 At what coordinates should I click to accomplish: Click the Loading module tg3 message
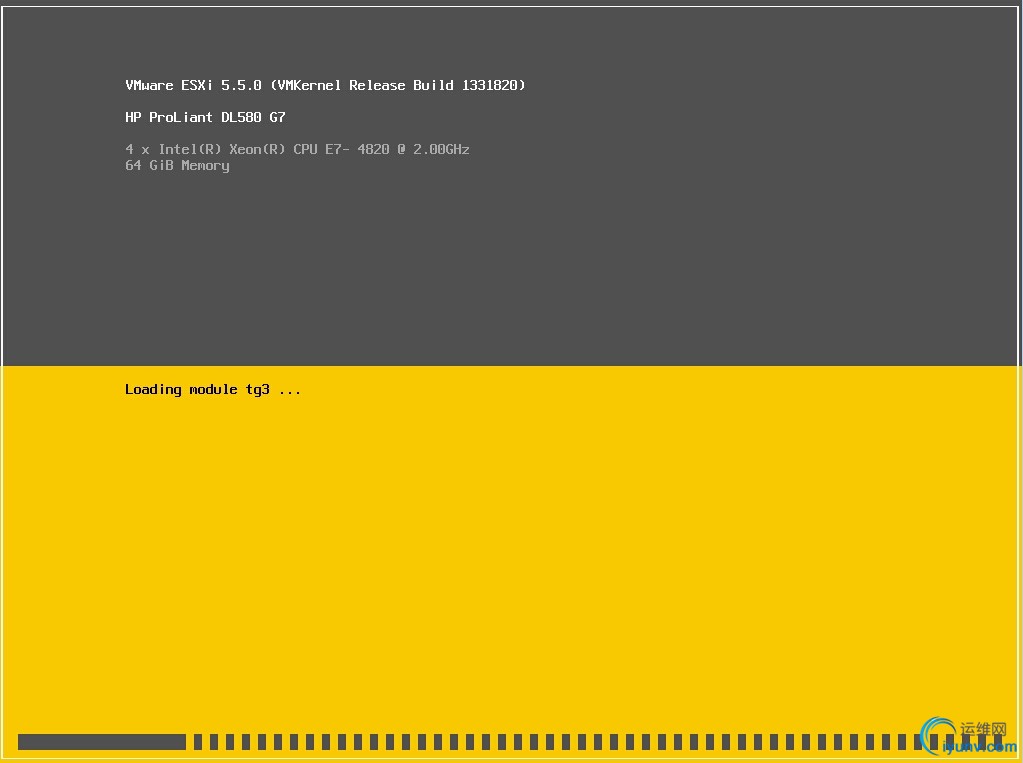(x=213, y=390)
